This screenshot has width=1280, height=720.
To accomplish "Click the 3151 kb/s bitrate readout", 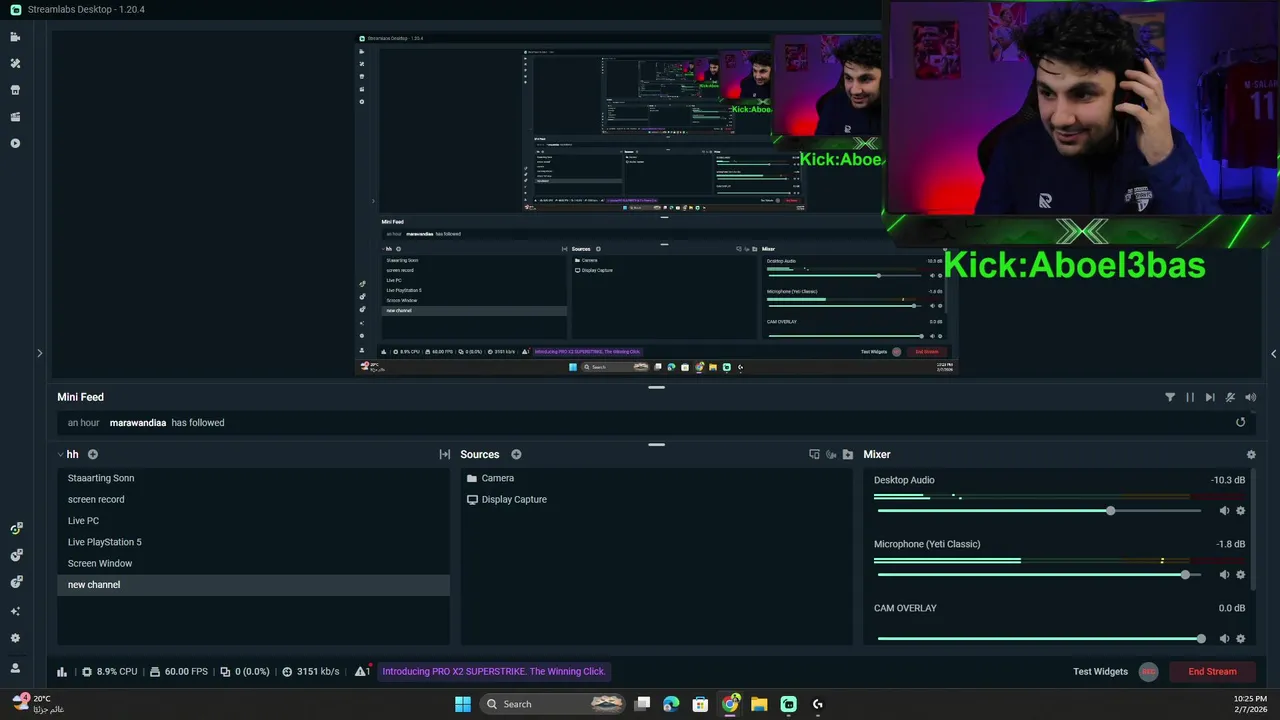I will pos(310,672).
